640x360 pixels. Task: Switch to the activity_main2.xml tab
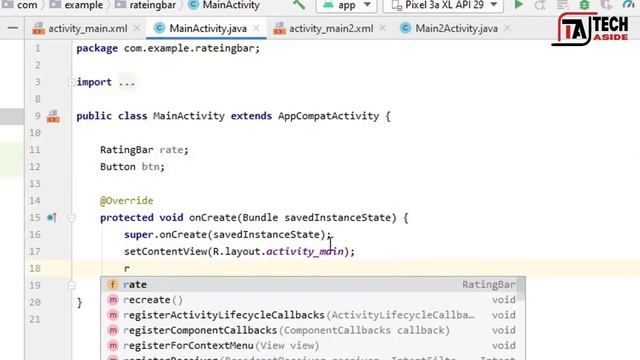[331, 29]
